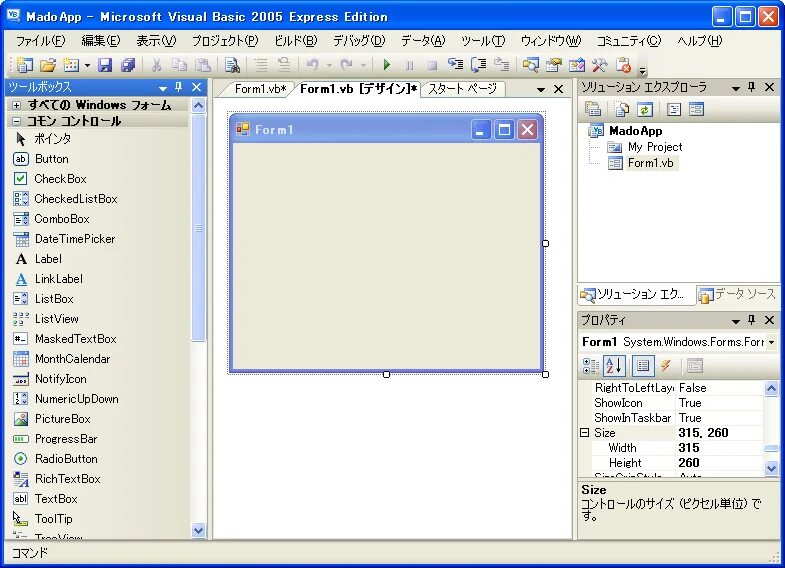Screen dimensions: 785x568
Task: Open the Properties window from the main toolbar
Action: point(554,65)
